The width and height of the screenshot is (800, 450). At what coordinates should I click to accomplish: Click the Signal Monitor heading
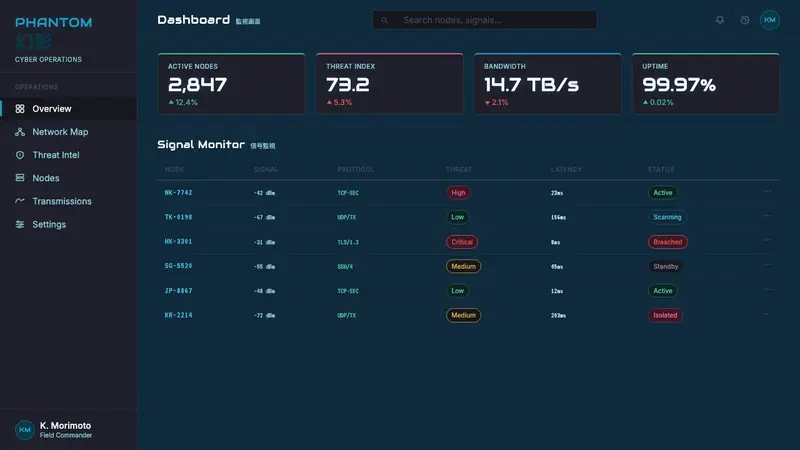[201, 144]
